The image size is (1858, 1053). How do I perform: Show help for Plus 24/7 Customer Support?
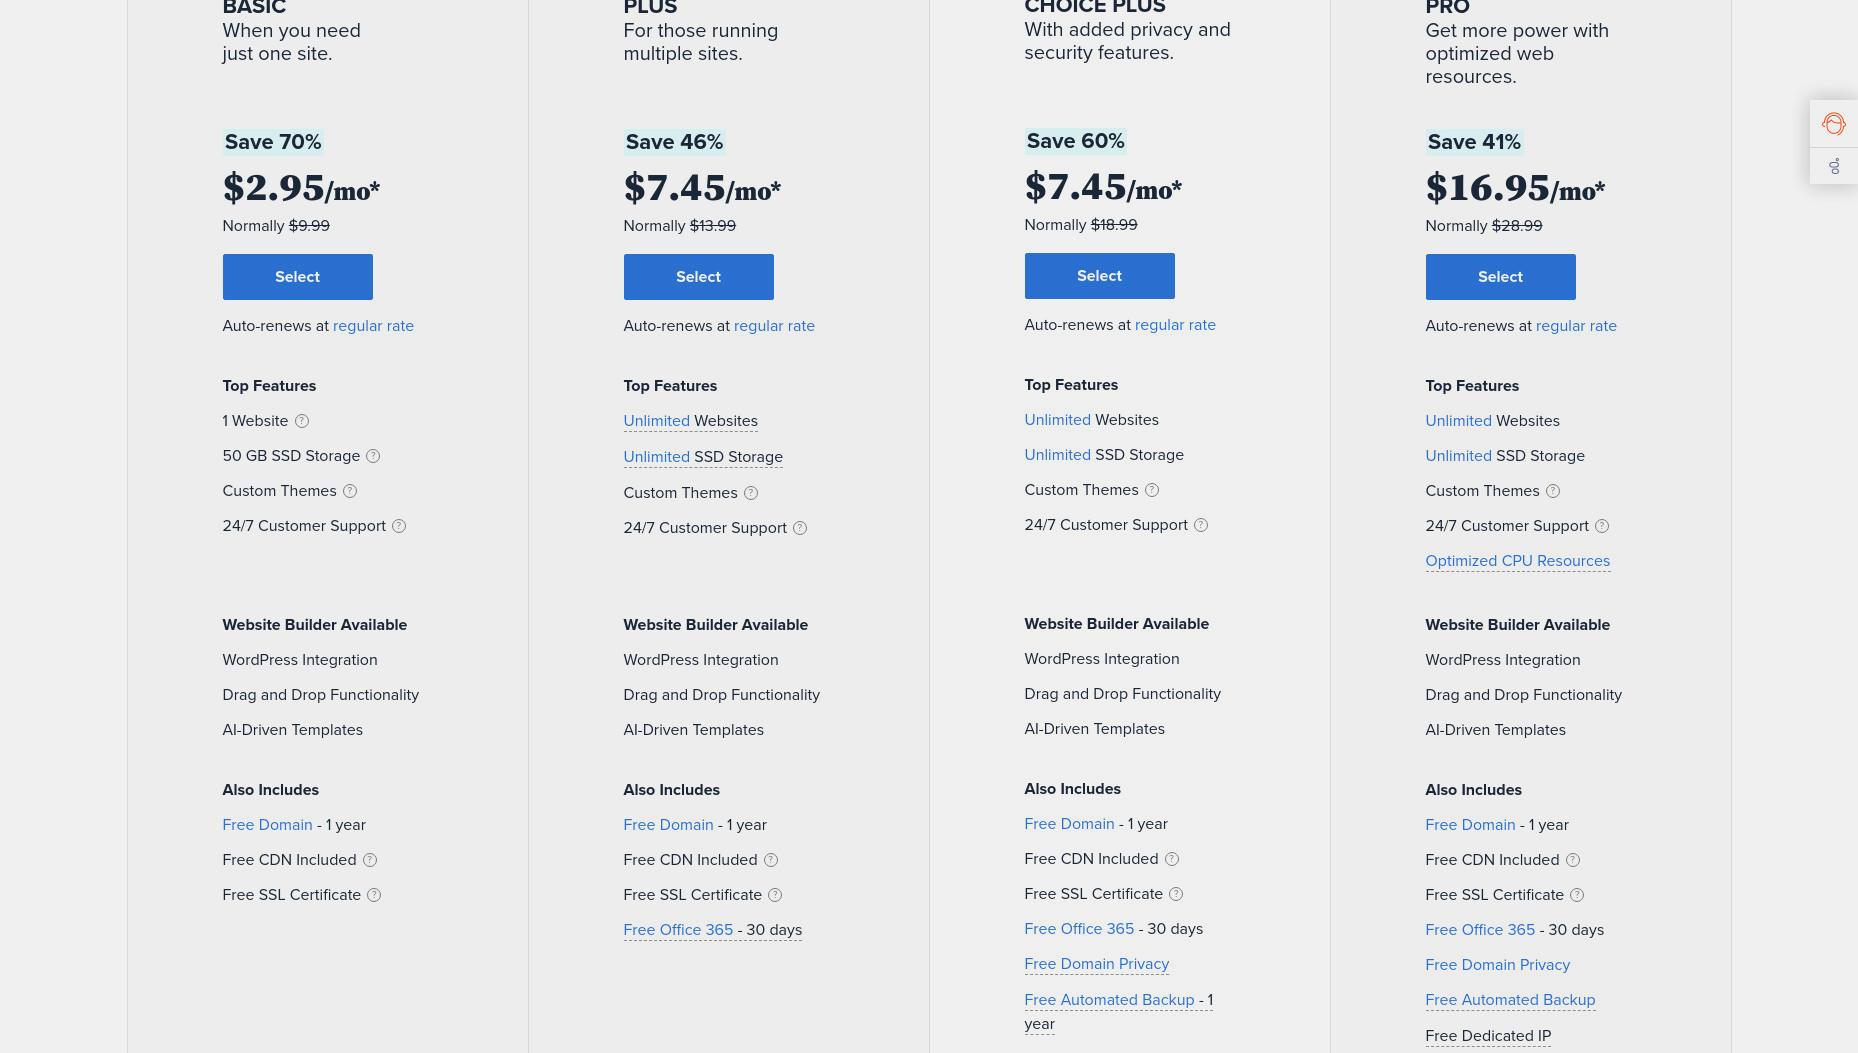[800, 528]
